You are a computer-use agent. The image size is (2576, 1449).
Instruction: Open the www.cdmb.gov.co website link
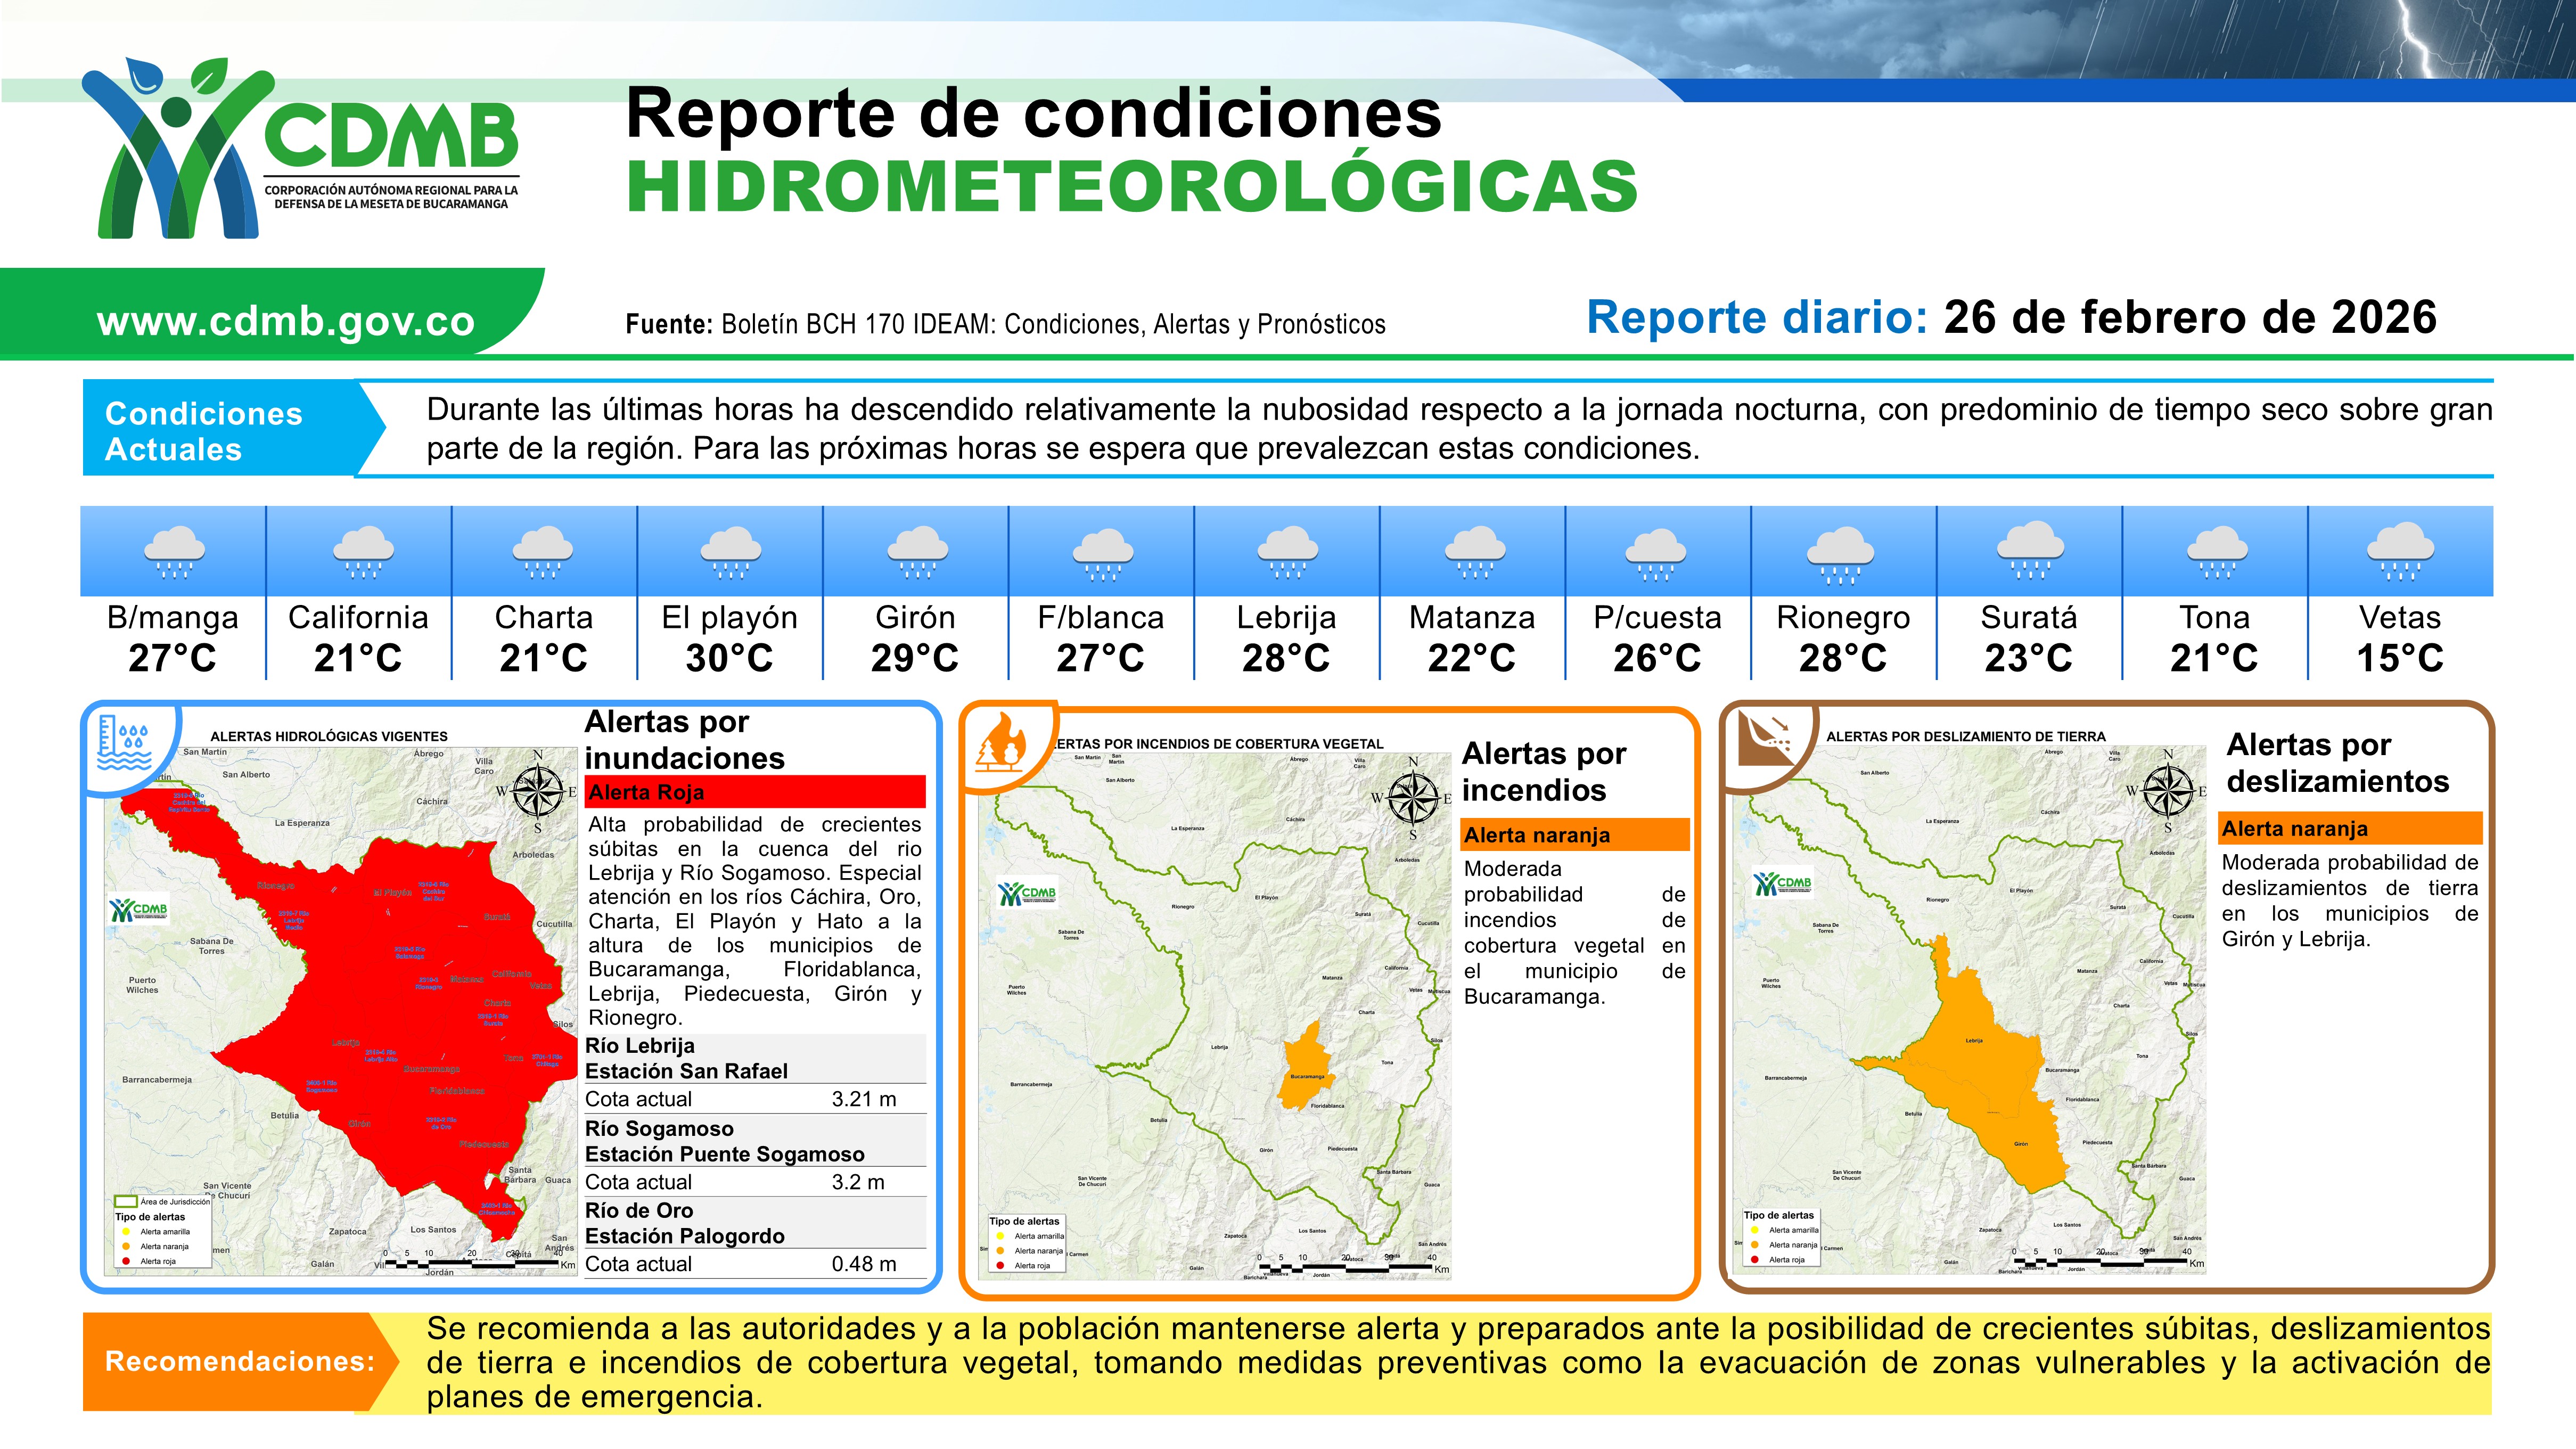pos(285,321)
